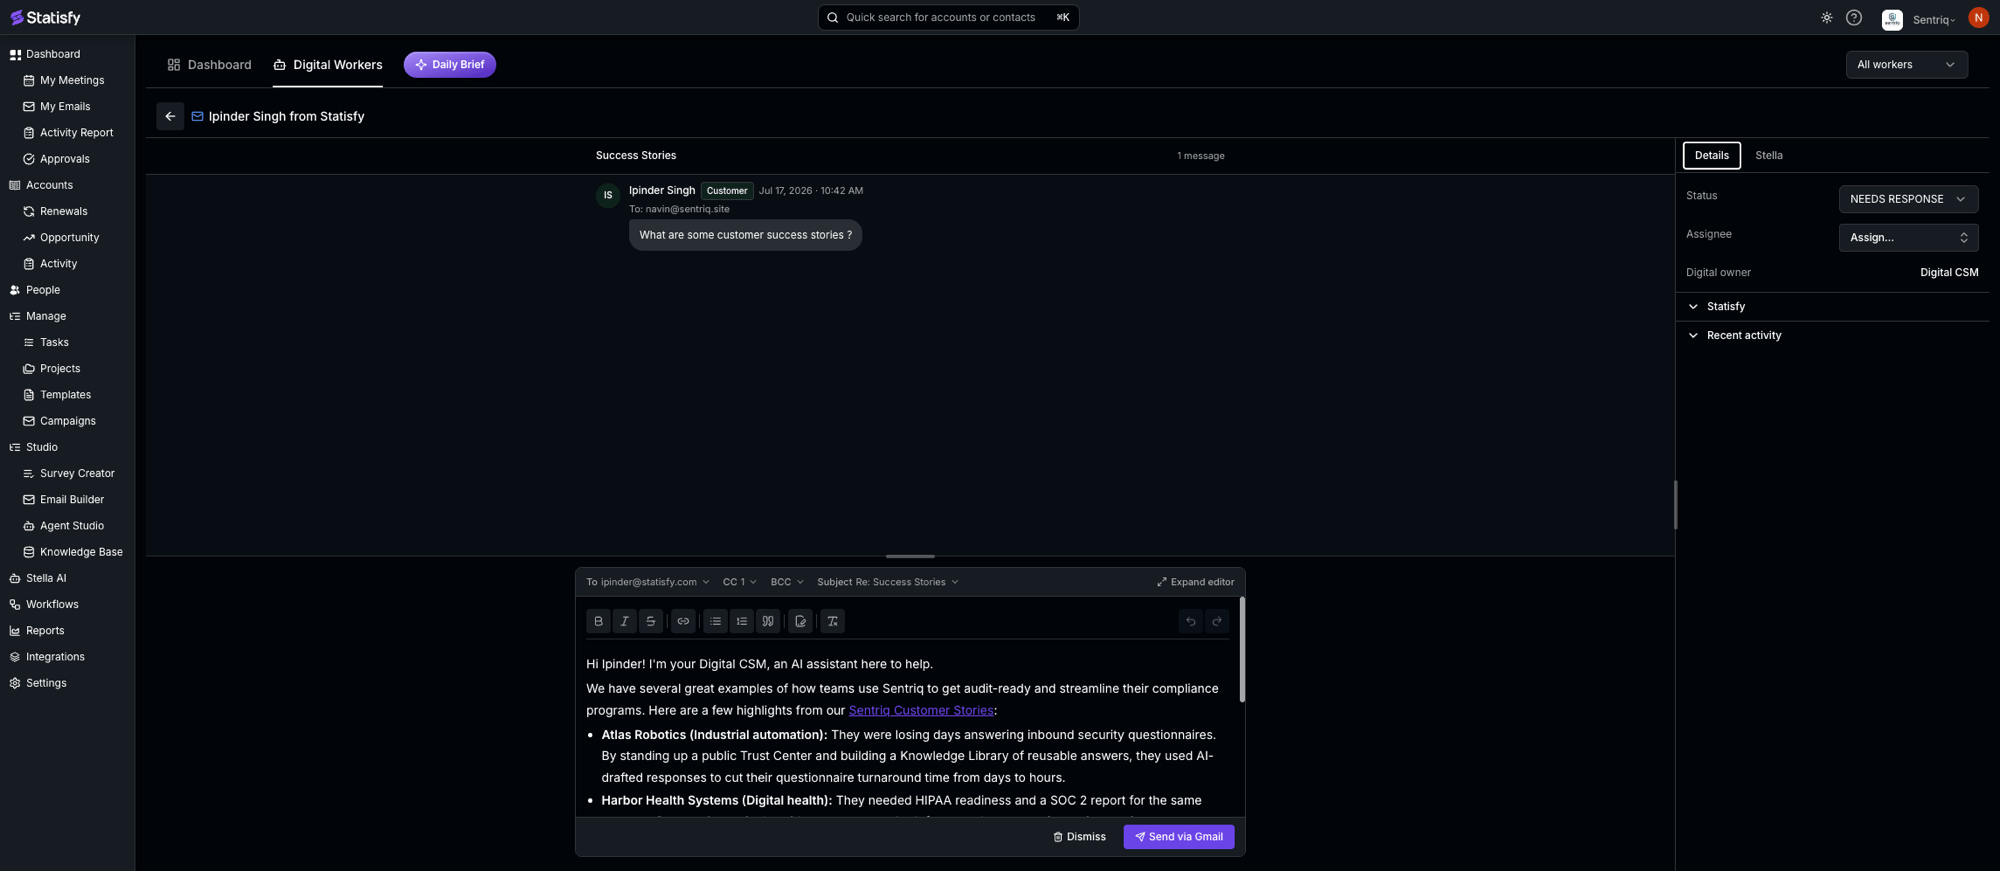
Task: Toggle bold formatting in the editor
Action: [x=598, y=621]
